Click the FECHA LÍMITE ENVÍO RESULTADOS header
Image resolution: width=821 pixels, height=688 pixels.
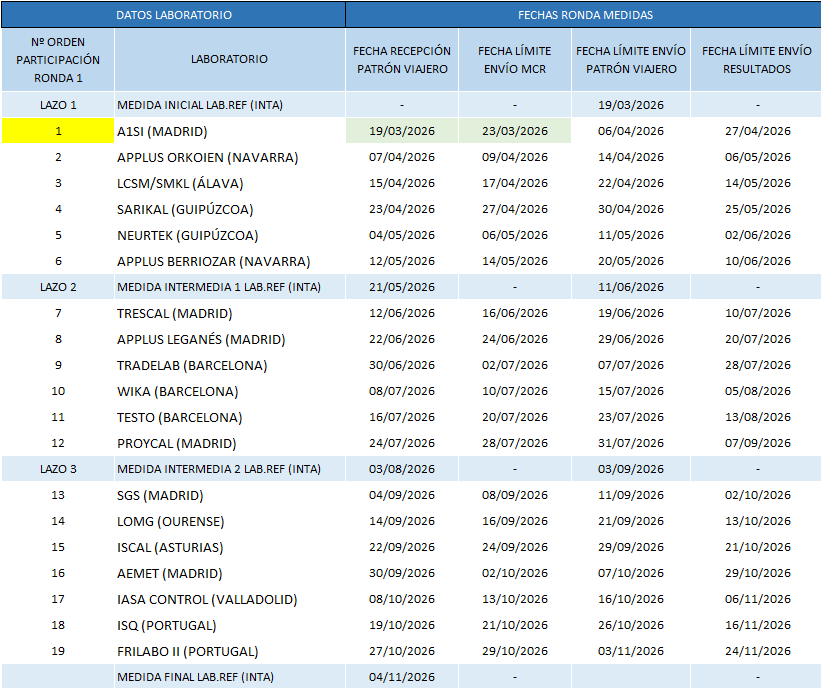[x=756, y=60]
